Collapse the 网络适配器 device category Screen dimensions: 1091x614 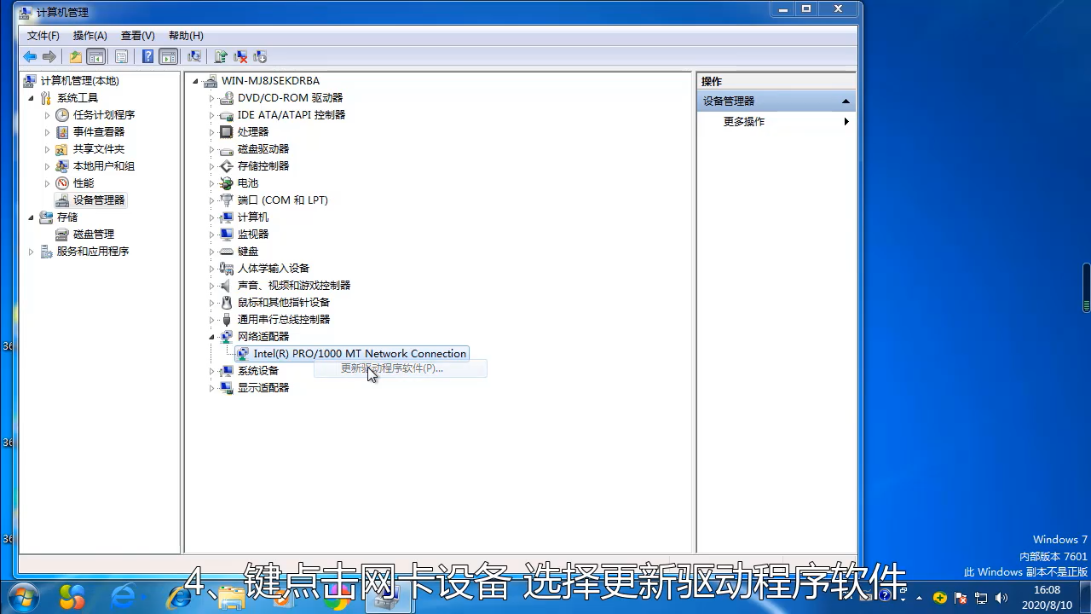(x=212, y=336)
